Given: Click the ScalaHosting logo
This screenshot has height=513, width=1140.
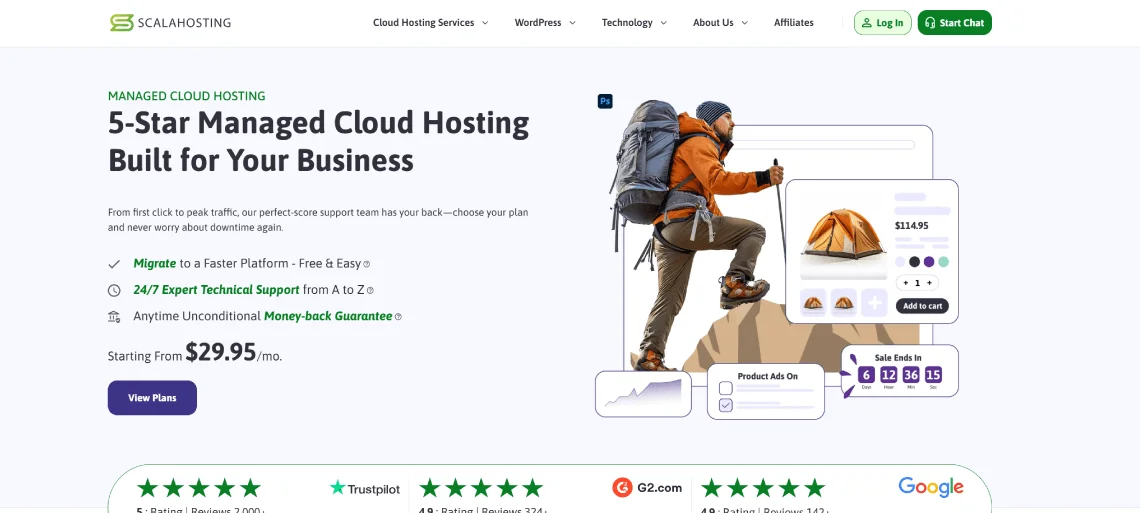Looking at the screenshot, I should pyautogui.click(x=170, y=23).
